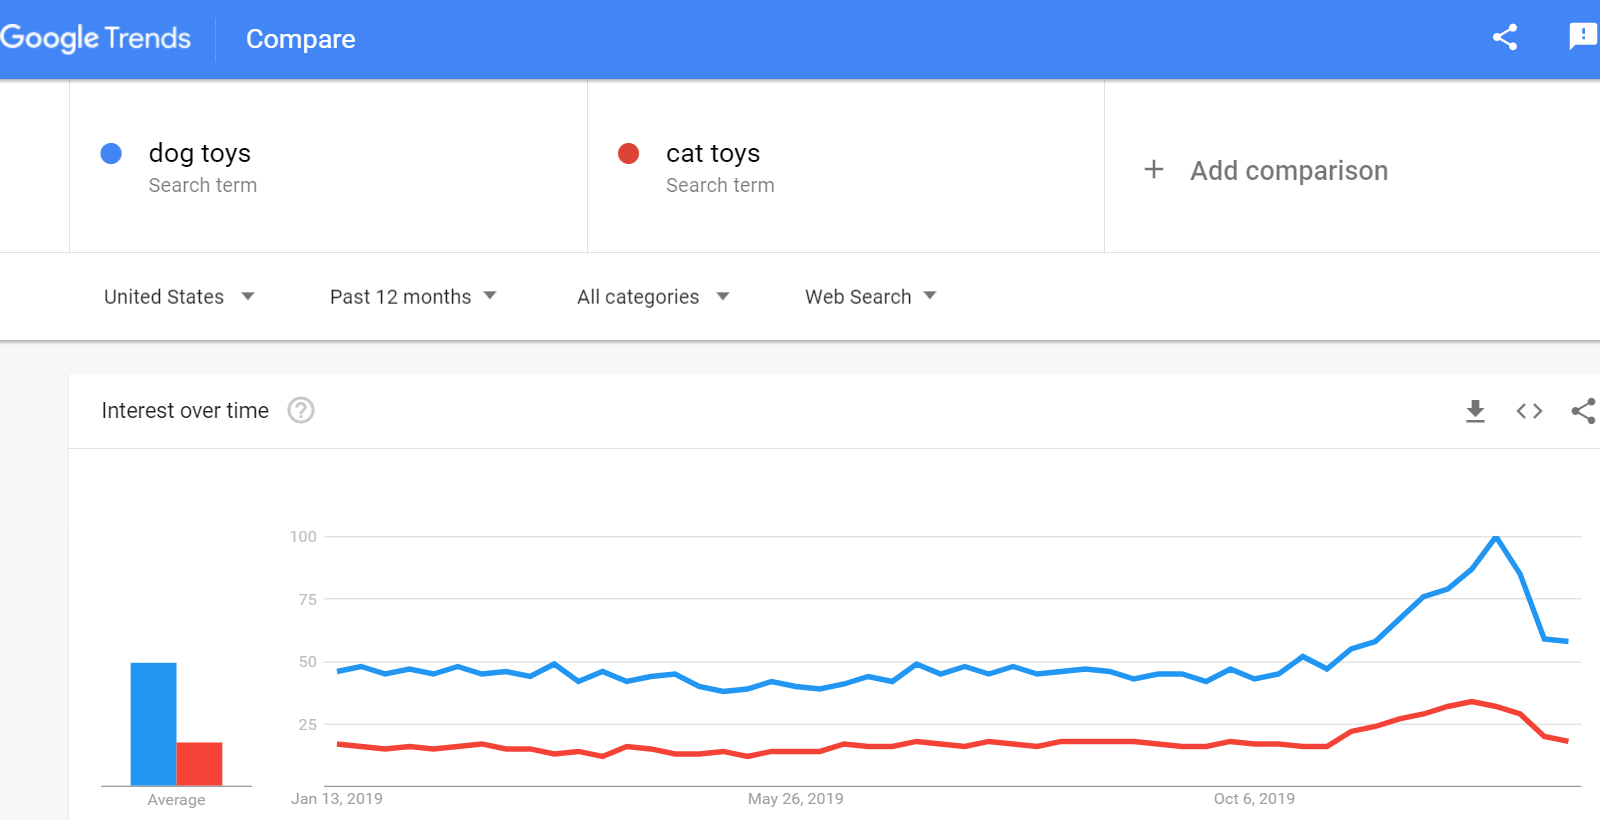This screenshot has width=1600, height=820.
Task: Click the blue dot next to dog toys
Action: [111, 153]
